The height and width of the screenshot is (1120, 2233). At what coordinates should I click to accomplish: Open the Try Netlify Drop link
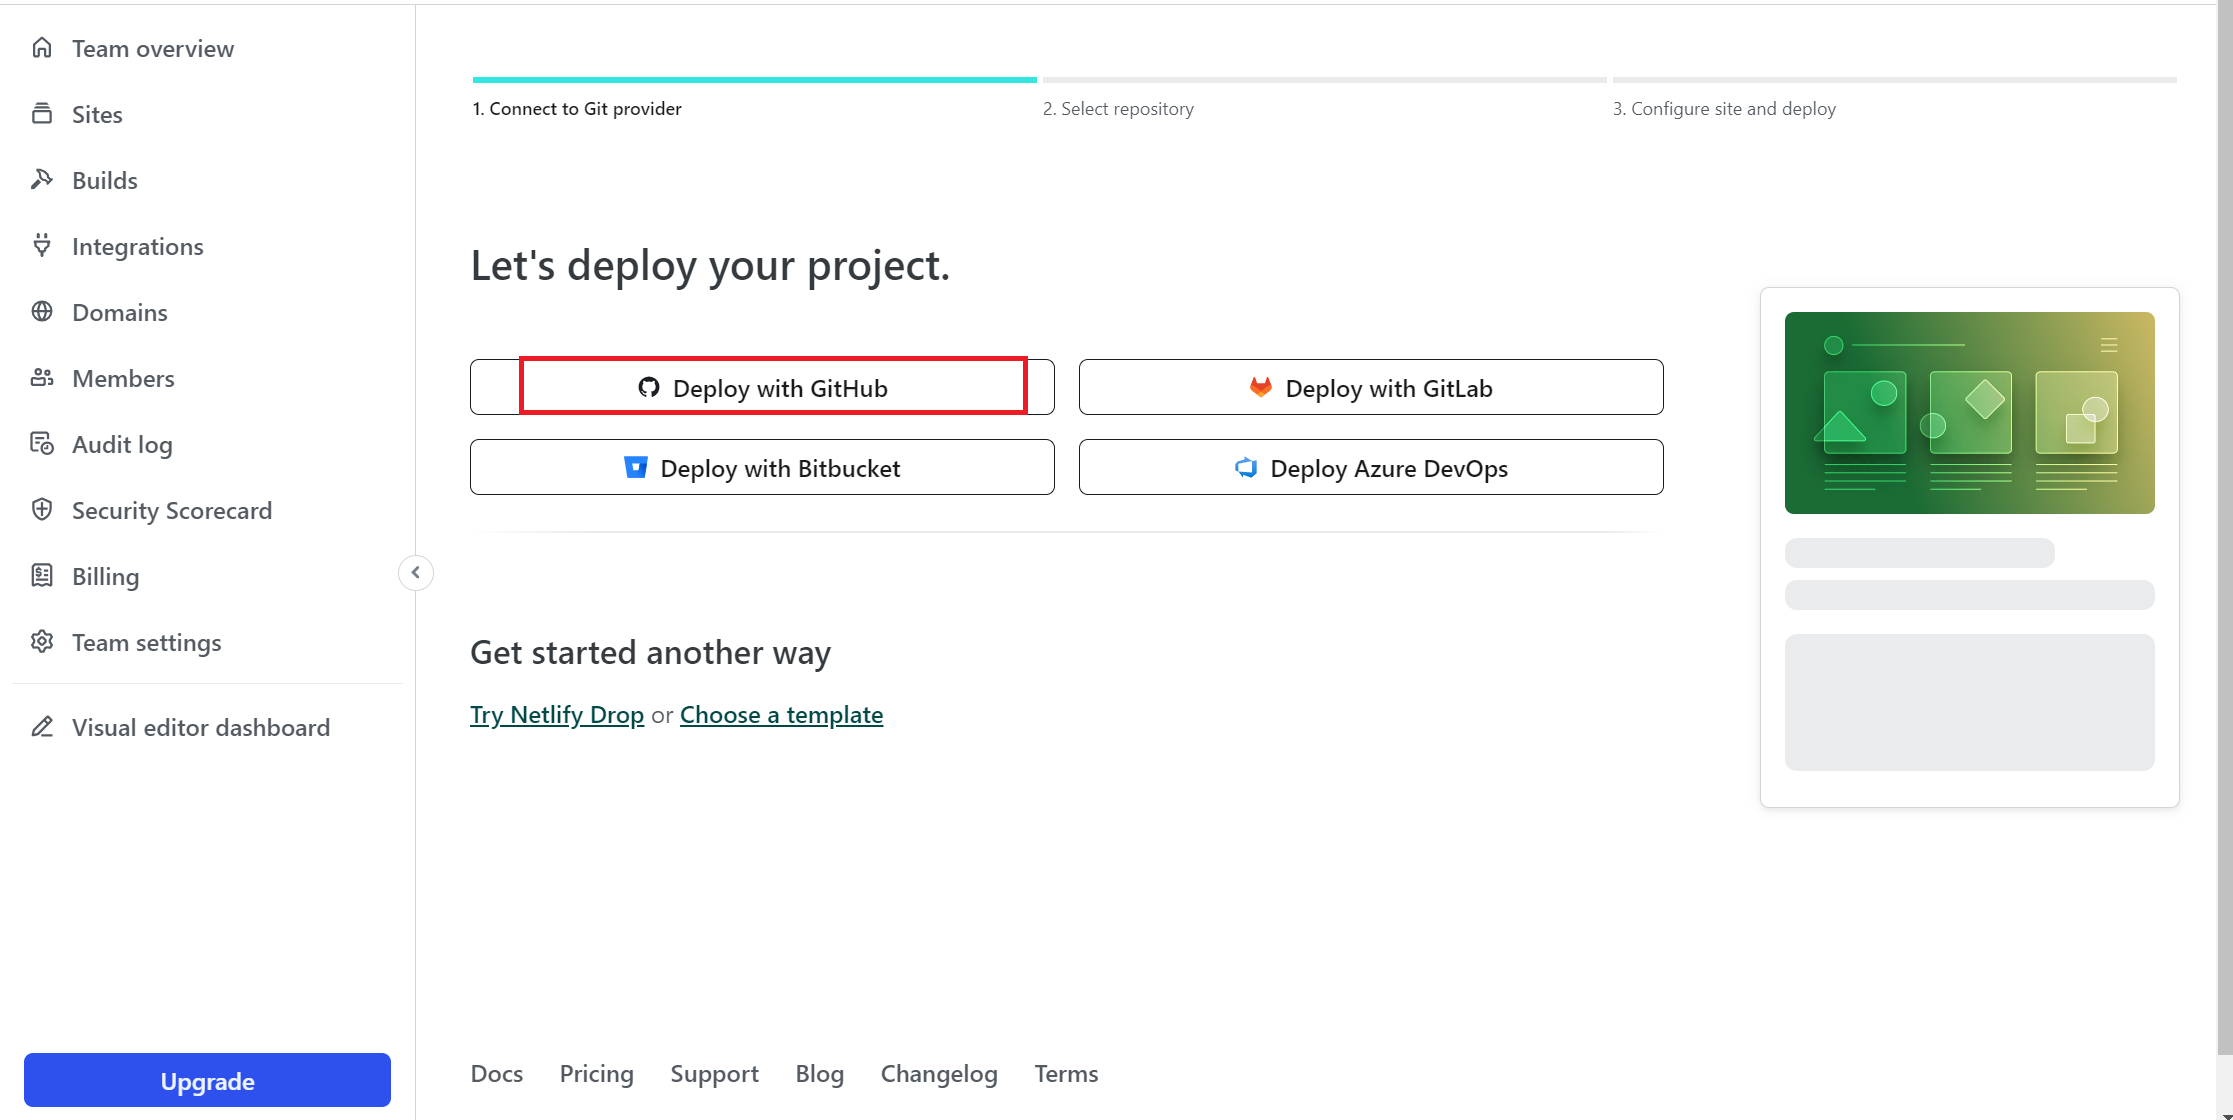(x=557, y=715)
